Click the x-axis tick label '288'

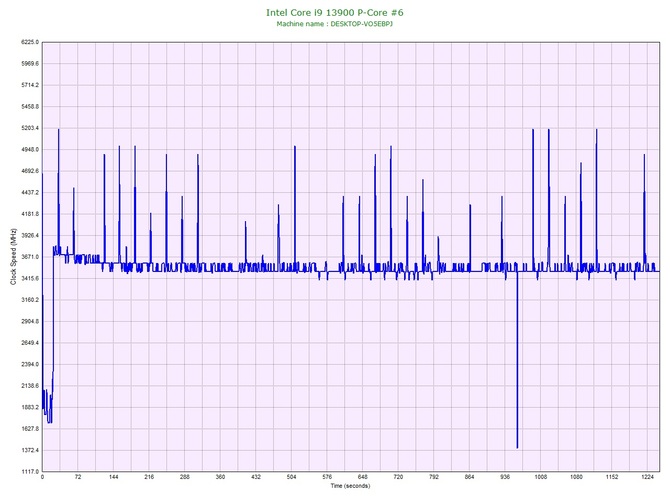(x=185, y=477)
